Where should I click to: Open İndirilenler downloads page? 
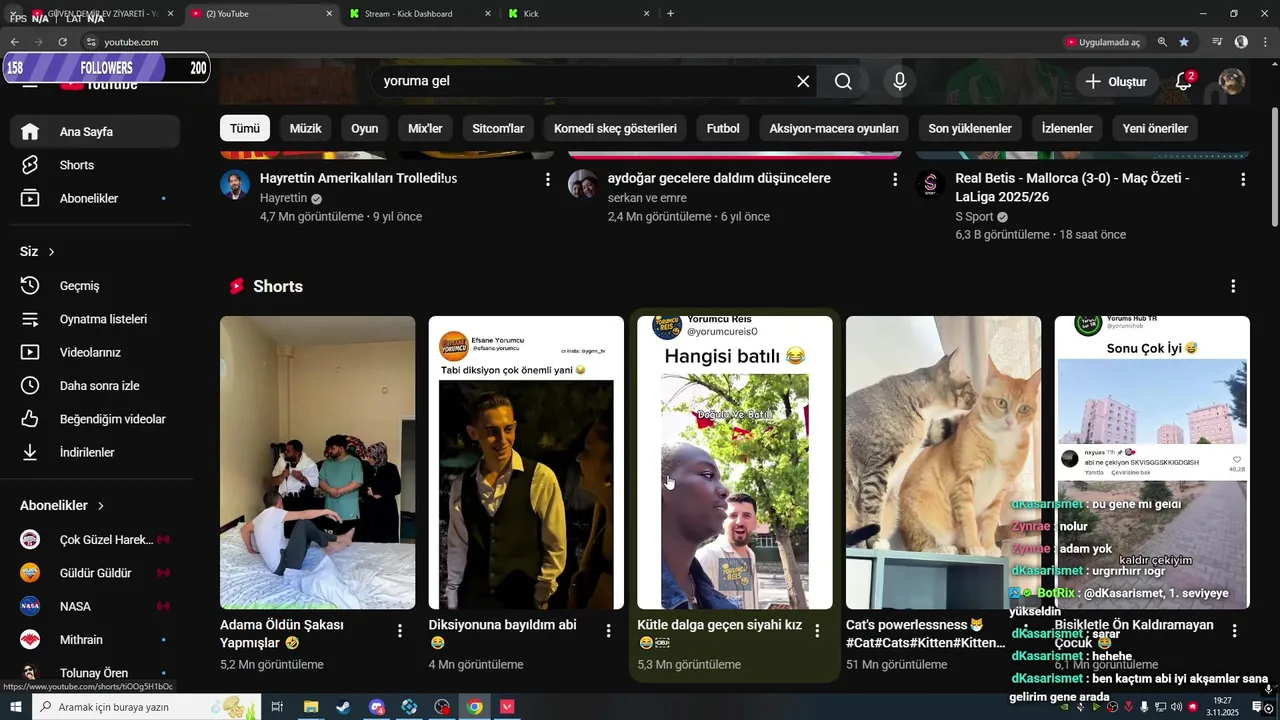click(x=95, y=452)
